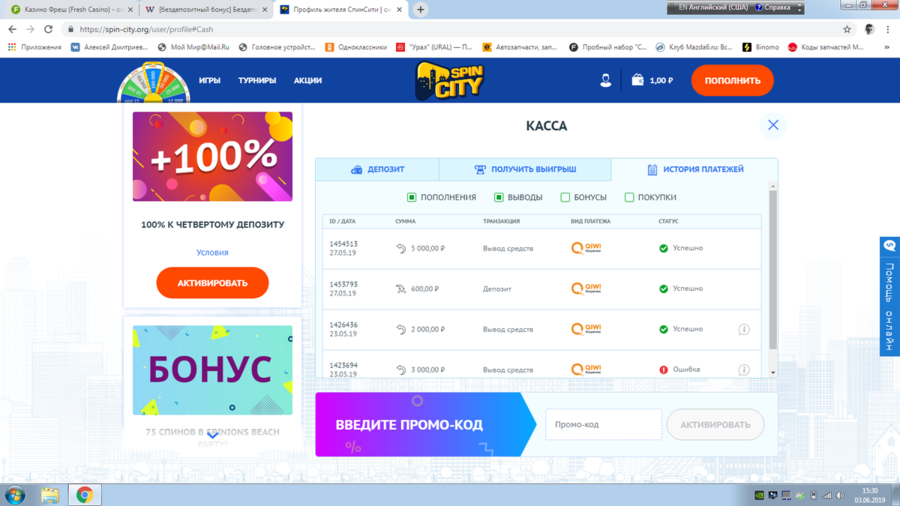Click the fortune wheel icon
900x506 pixels.
(x=153, y=84)
